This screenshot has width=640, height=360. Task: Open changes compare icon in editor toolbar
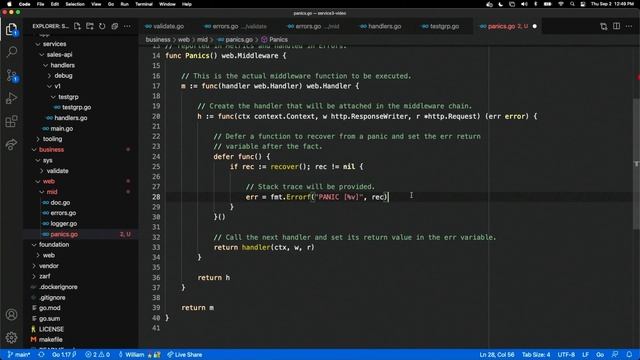coord(604,27)
